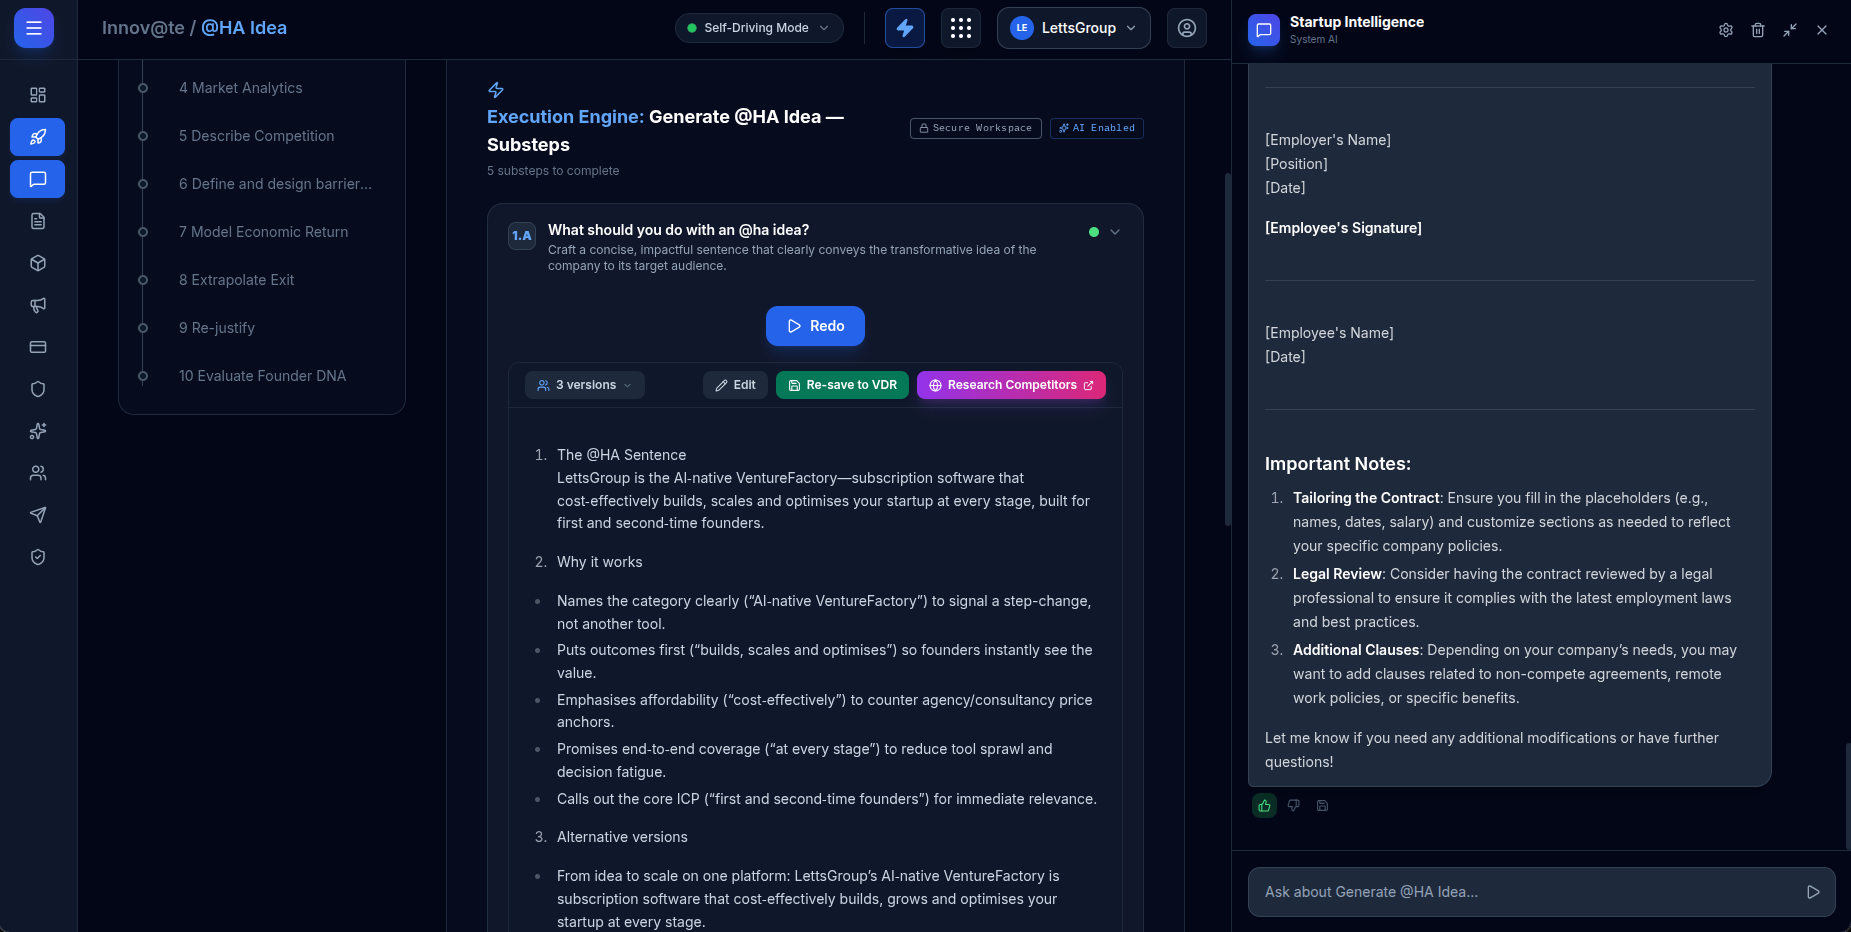Open the Self-Driving Mode dropdown
The height and width of the screenshot is (932, 1851).
click(759, 28)
